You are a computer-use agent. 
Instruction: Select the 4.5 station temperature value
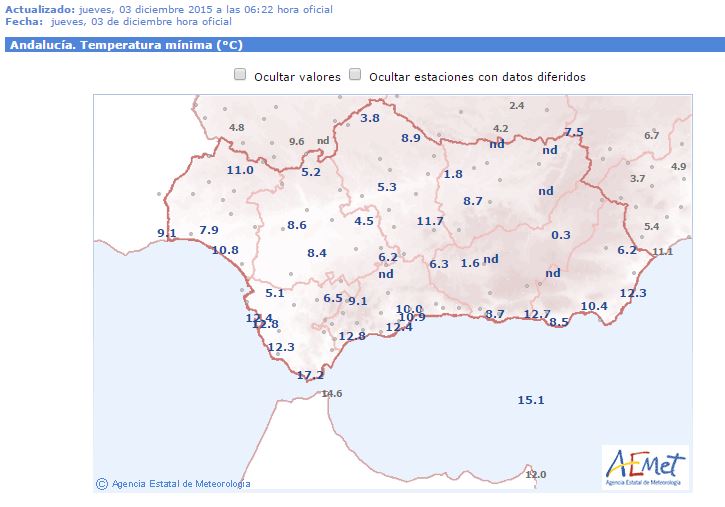pyautogui.click(x=364, y=220)
